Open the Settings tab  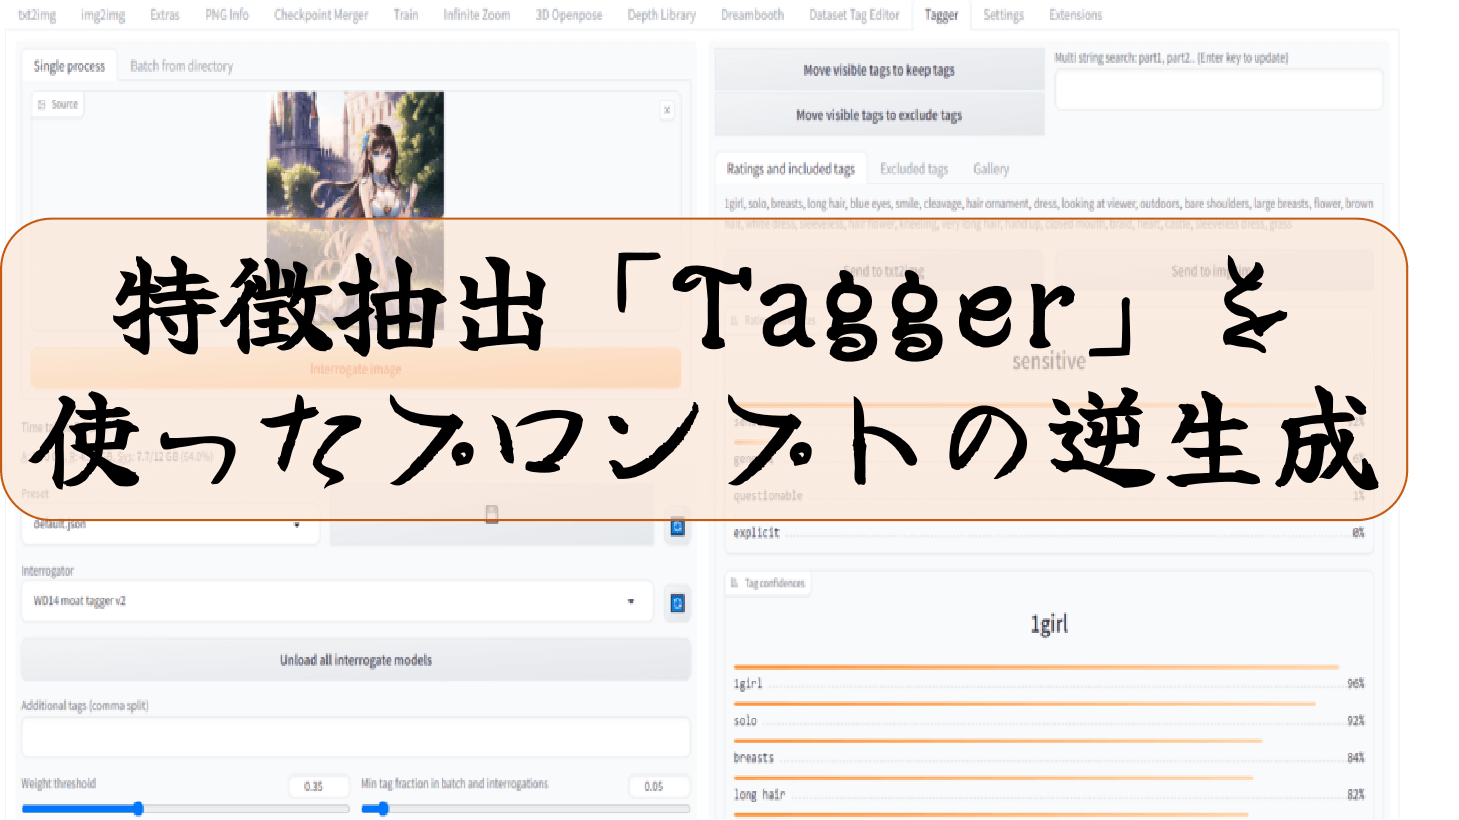(x=1003, y=15)
